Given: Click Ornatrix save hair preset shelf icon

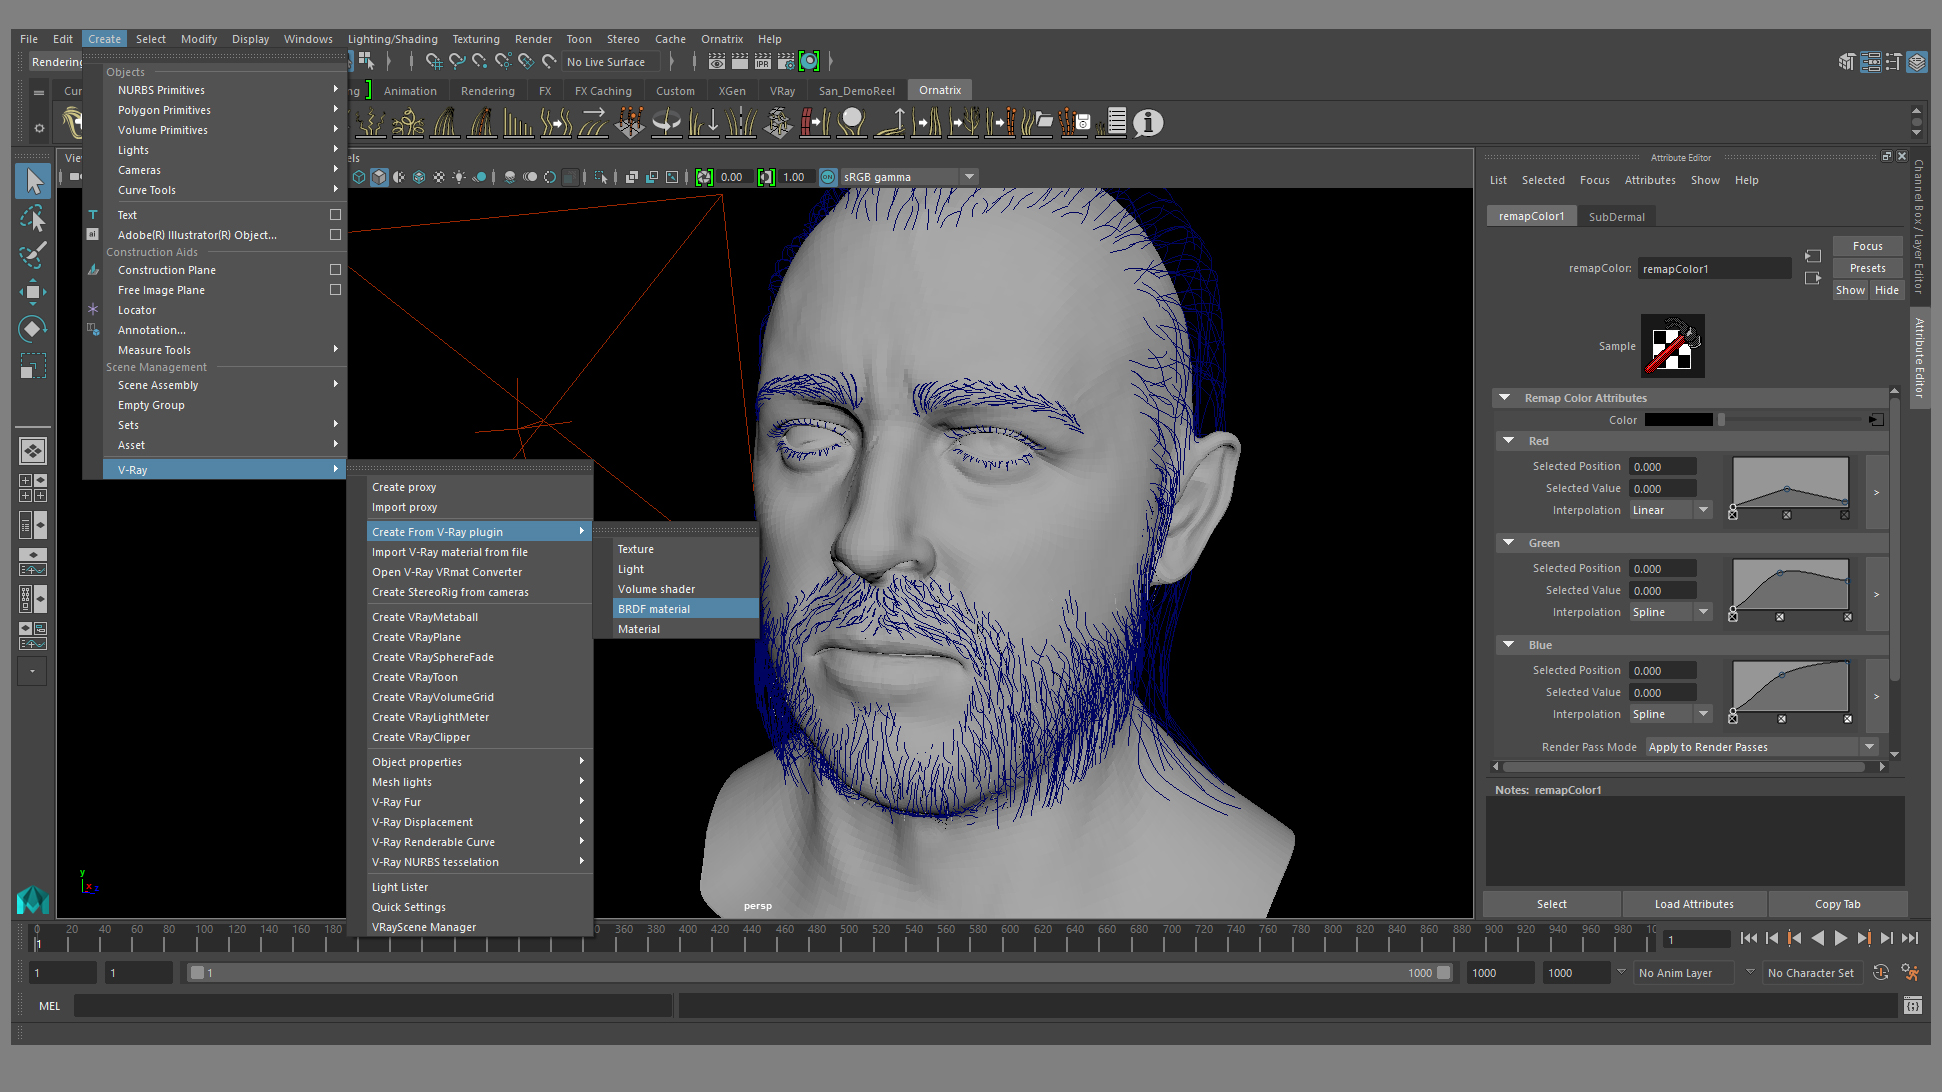Looking at the screenshot, I should point(1075,123).
